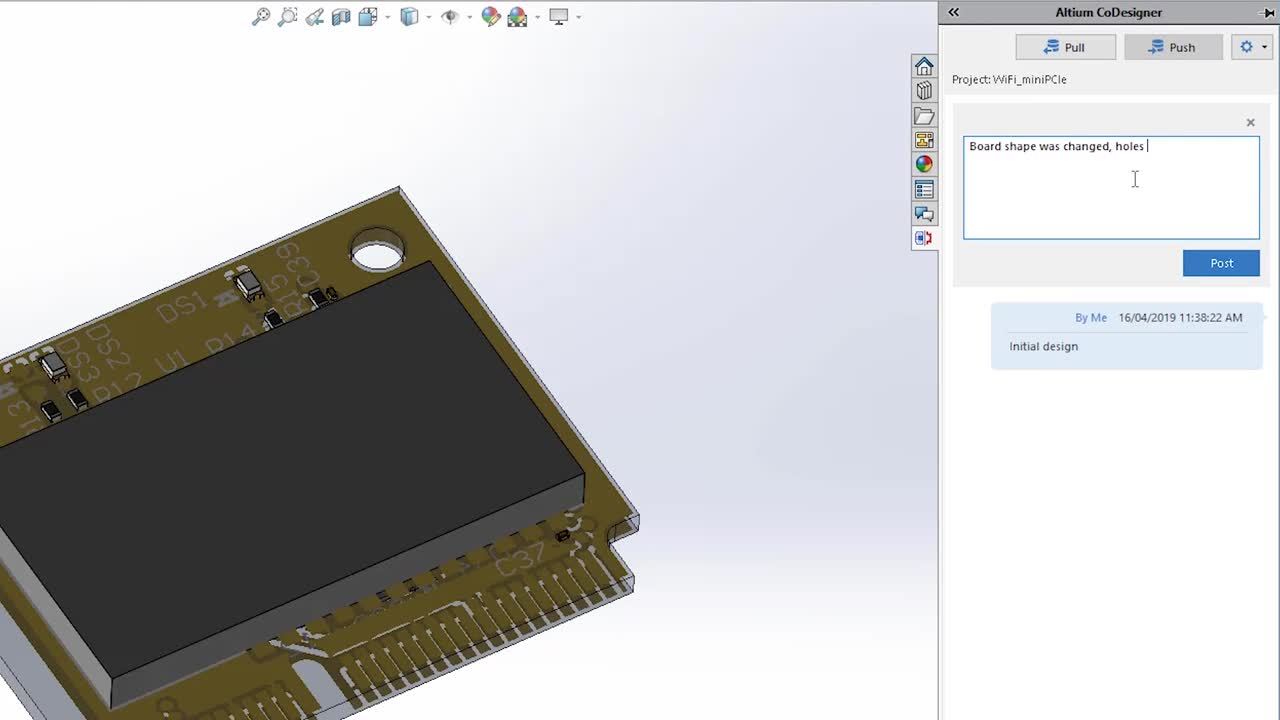The width and height of the screenshot is (1280, 720).
Task: Select the Zoom to Area tool
Action: 288,17
